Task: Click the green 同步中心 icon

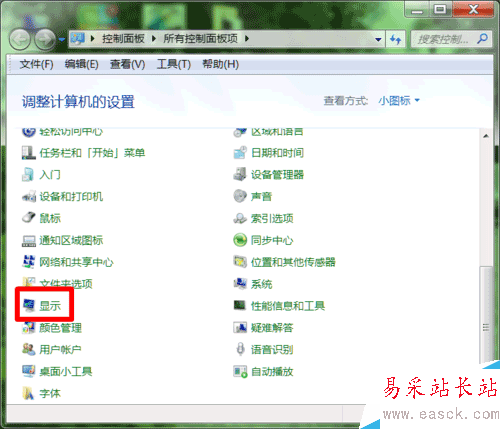Action: pyautogui.click(x=240, y=240)
